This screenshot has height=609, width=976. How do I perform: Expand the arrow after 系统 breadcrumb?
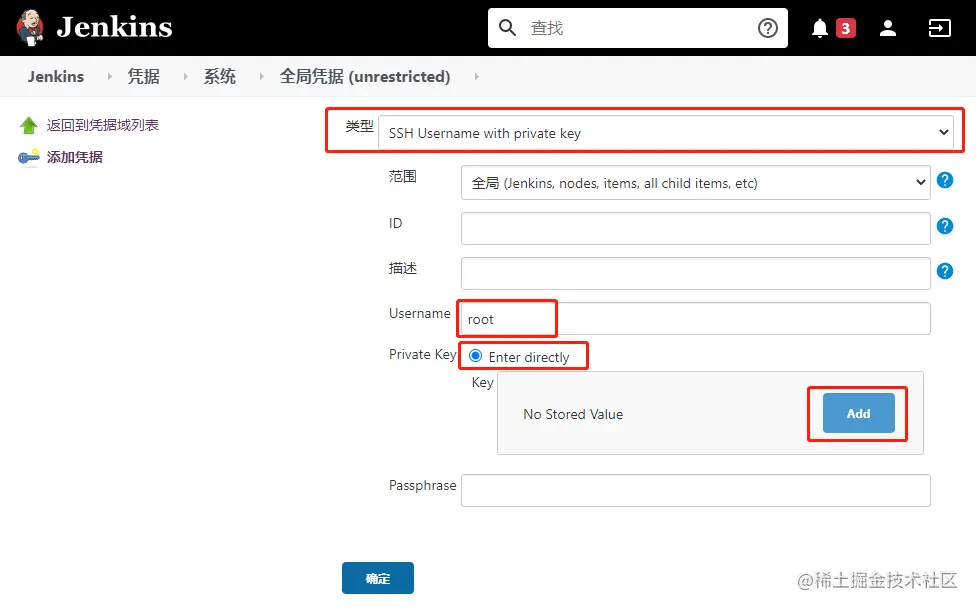(x=261, y=77)
